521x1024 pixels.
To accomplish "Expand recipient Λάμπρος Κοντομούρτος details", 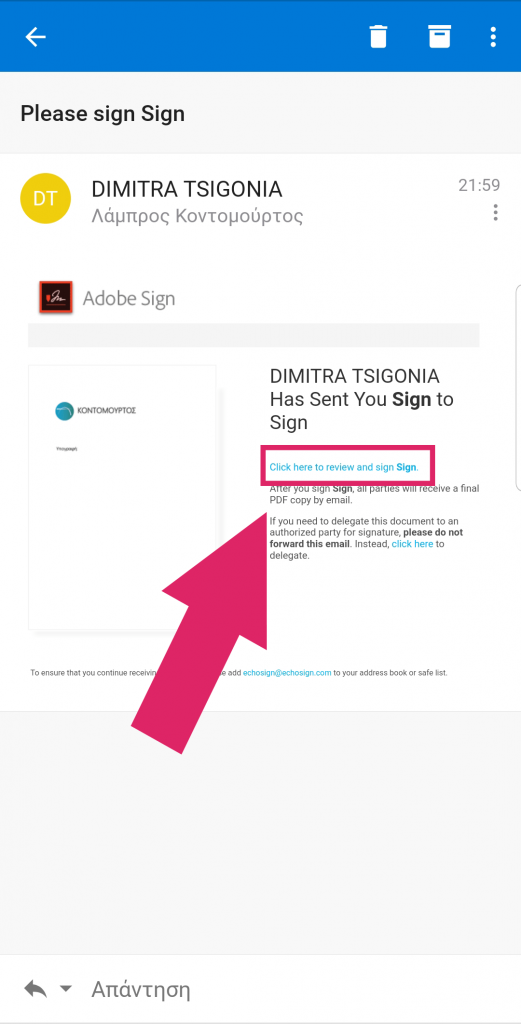I will (x=197, y=216).
